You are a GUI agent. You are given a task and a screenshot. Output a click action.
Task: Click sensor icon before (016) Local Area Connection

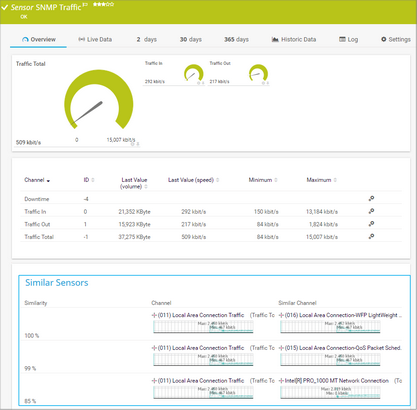281,315
